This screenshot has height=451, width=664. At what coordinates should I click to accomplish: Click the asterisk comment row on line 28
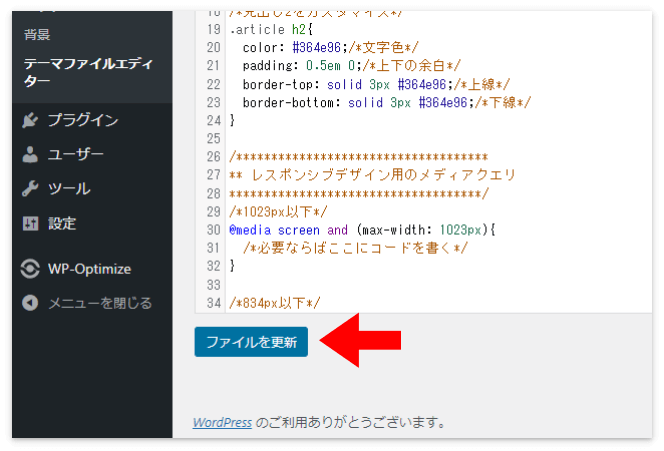(359, 194)
